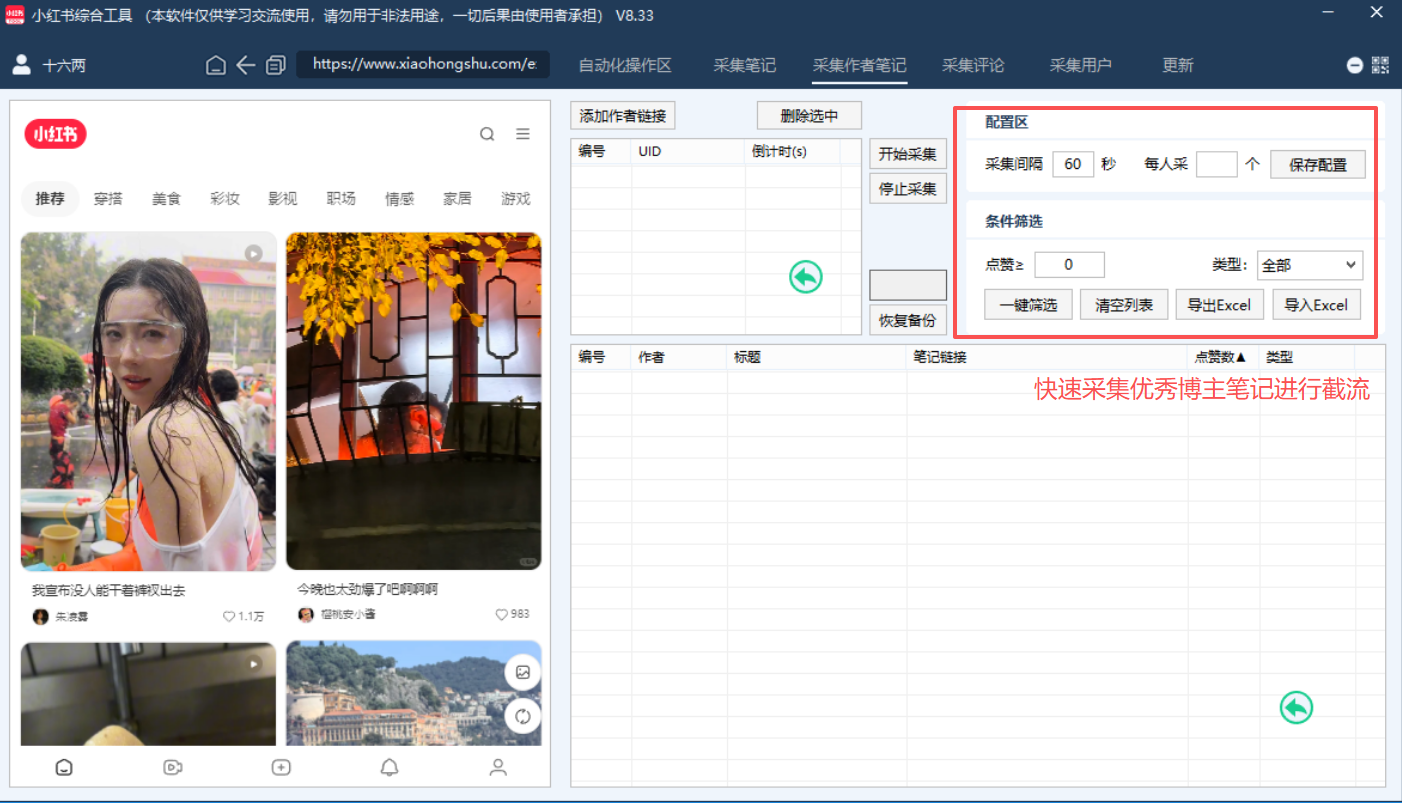This screenshot has width=1402, height=803.
Task: Switch to the 自动化操作区 tab
Action: [x=625, y=65]
